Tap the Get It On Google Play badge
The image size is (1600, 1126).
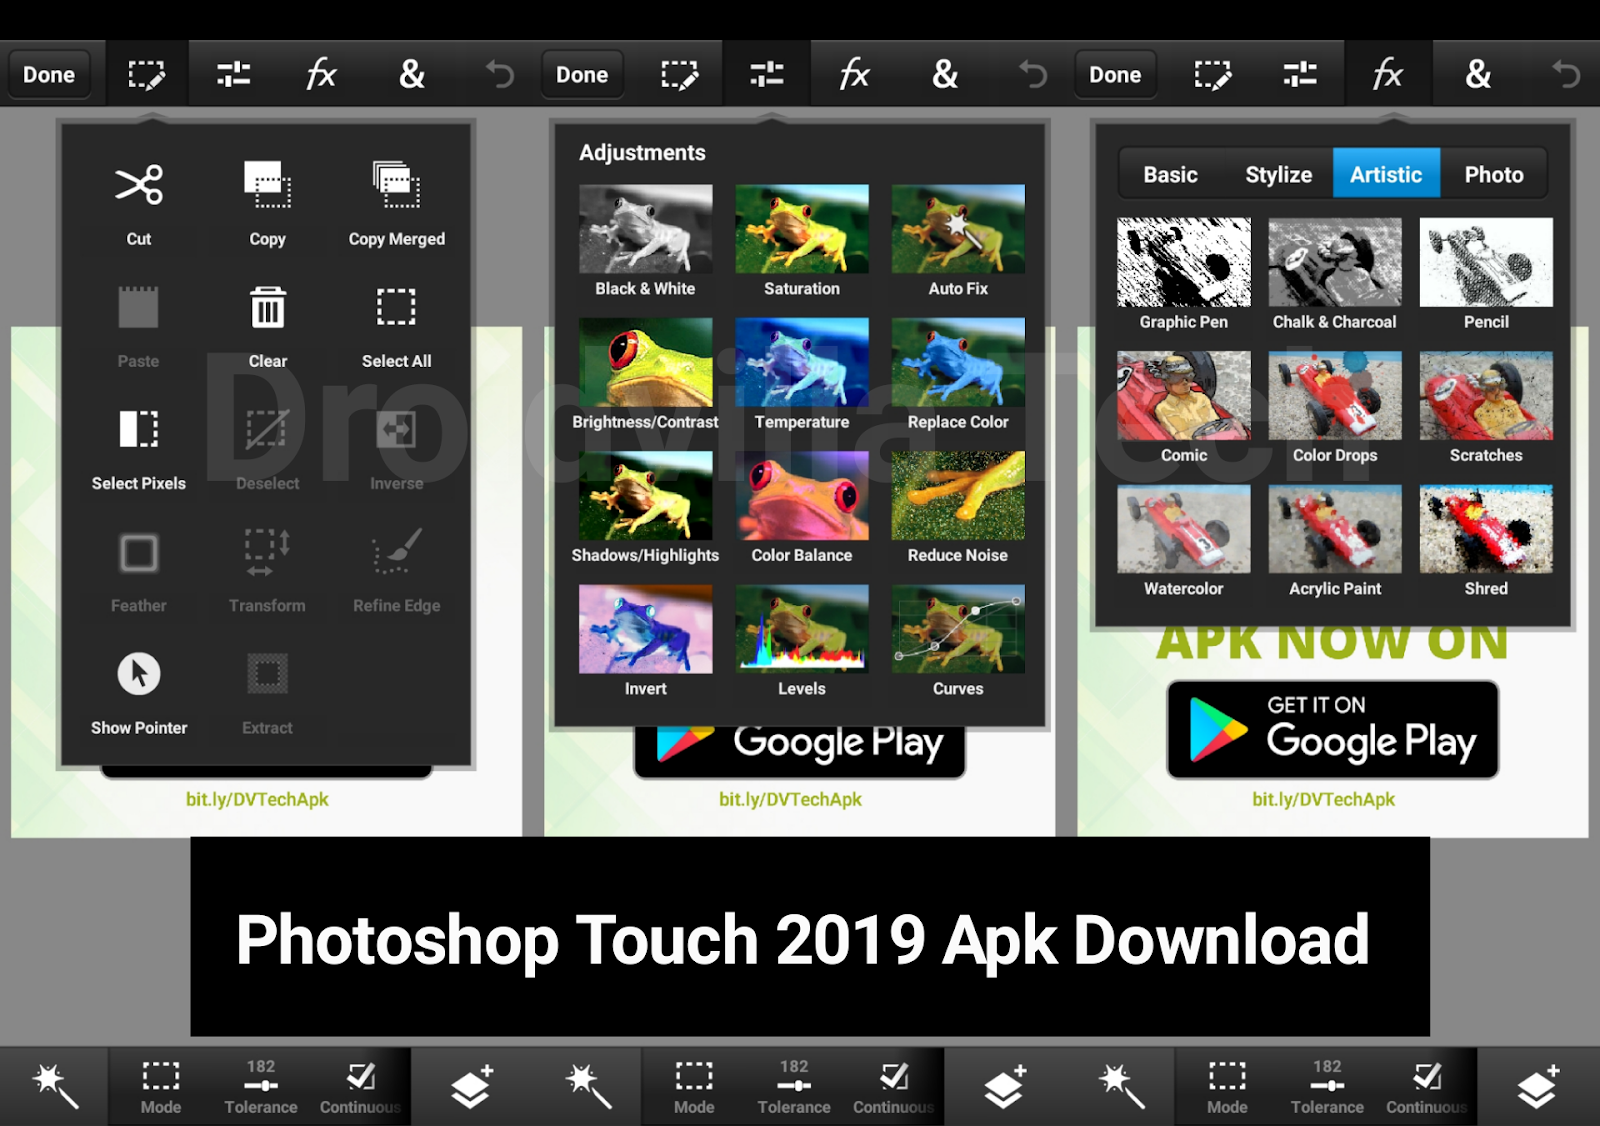[1333, 730]
